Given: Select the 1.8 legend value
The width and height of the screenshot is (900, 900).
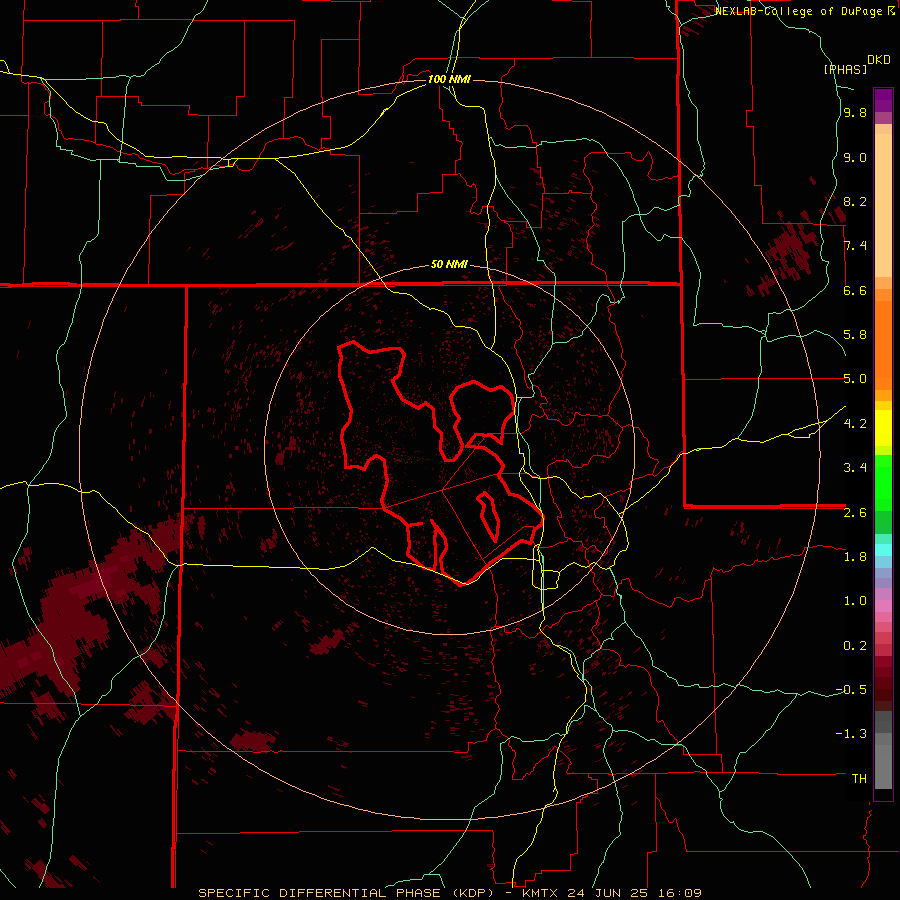Looking at the screenshot, I should click(855, 557).
